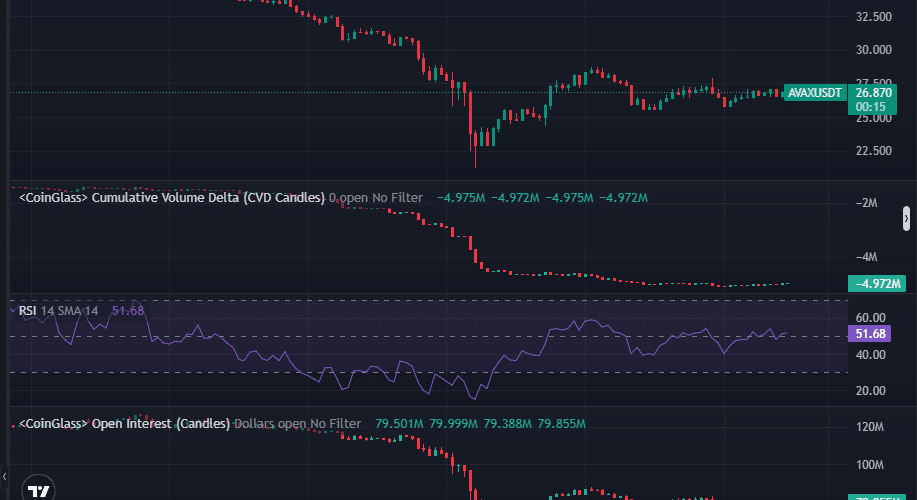Click the -4.972M CVD axis value tag
917x500 pixels.
pyautogui.click(x=875, y=284)
